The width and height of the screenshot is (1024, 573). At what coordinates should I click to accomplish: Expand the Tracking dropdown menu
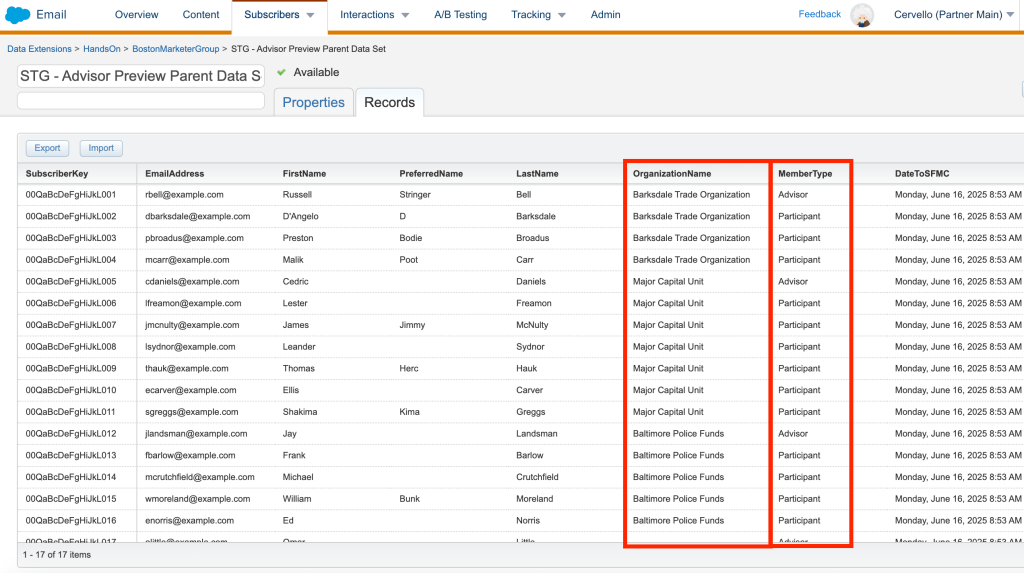(x=562, y=16)
